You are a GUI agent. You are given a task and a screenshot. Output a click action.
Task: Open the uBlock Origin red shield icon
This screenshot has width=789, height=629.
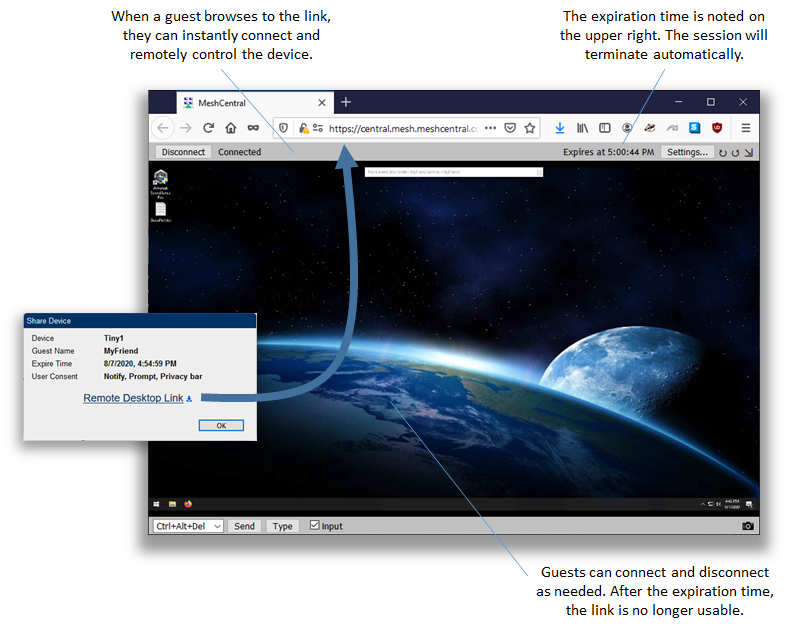pyautogui.click(x=717, y=128)
